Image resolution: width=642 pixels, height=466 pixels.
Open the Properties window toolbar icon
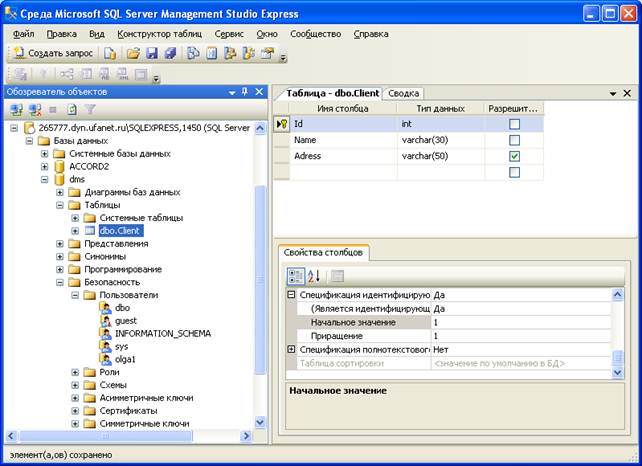coord(267,53)
